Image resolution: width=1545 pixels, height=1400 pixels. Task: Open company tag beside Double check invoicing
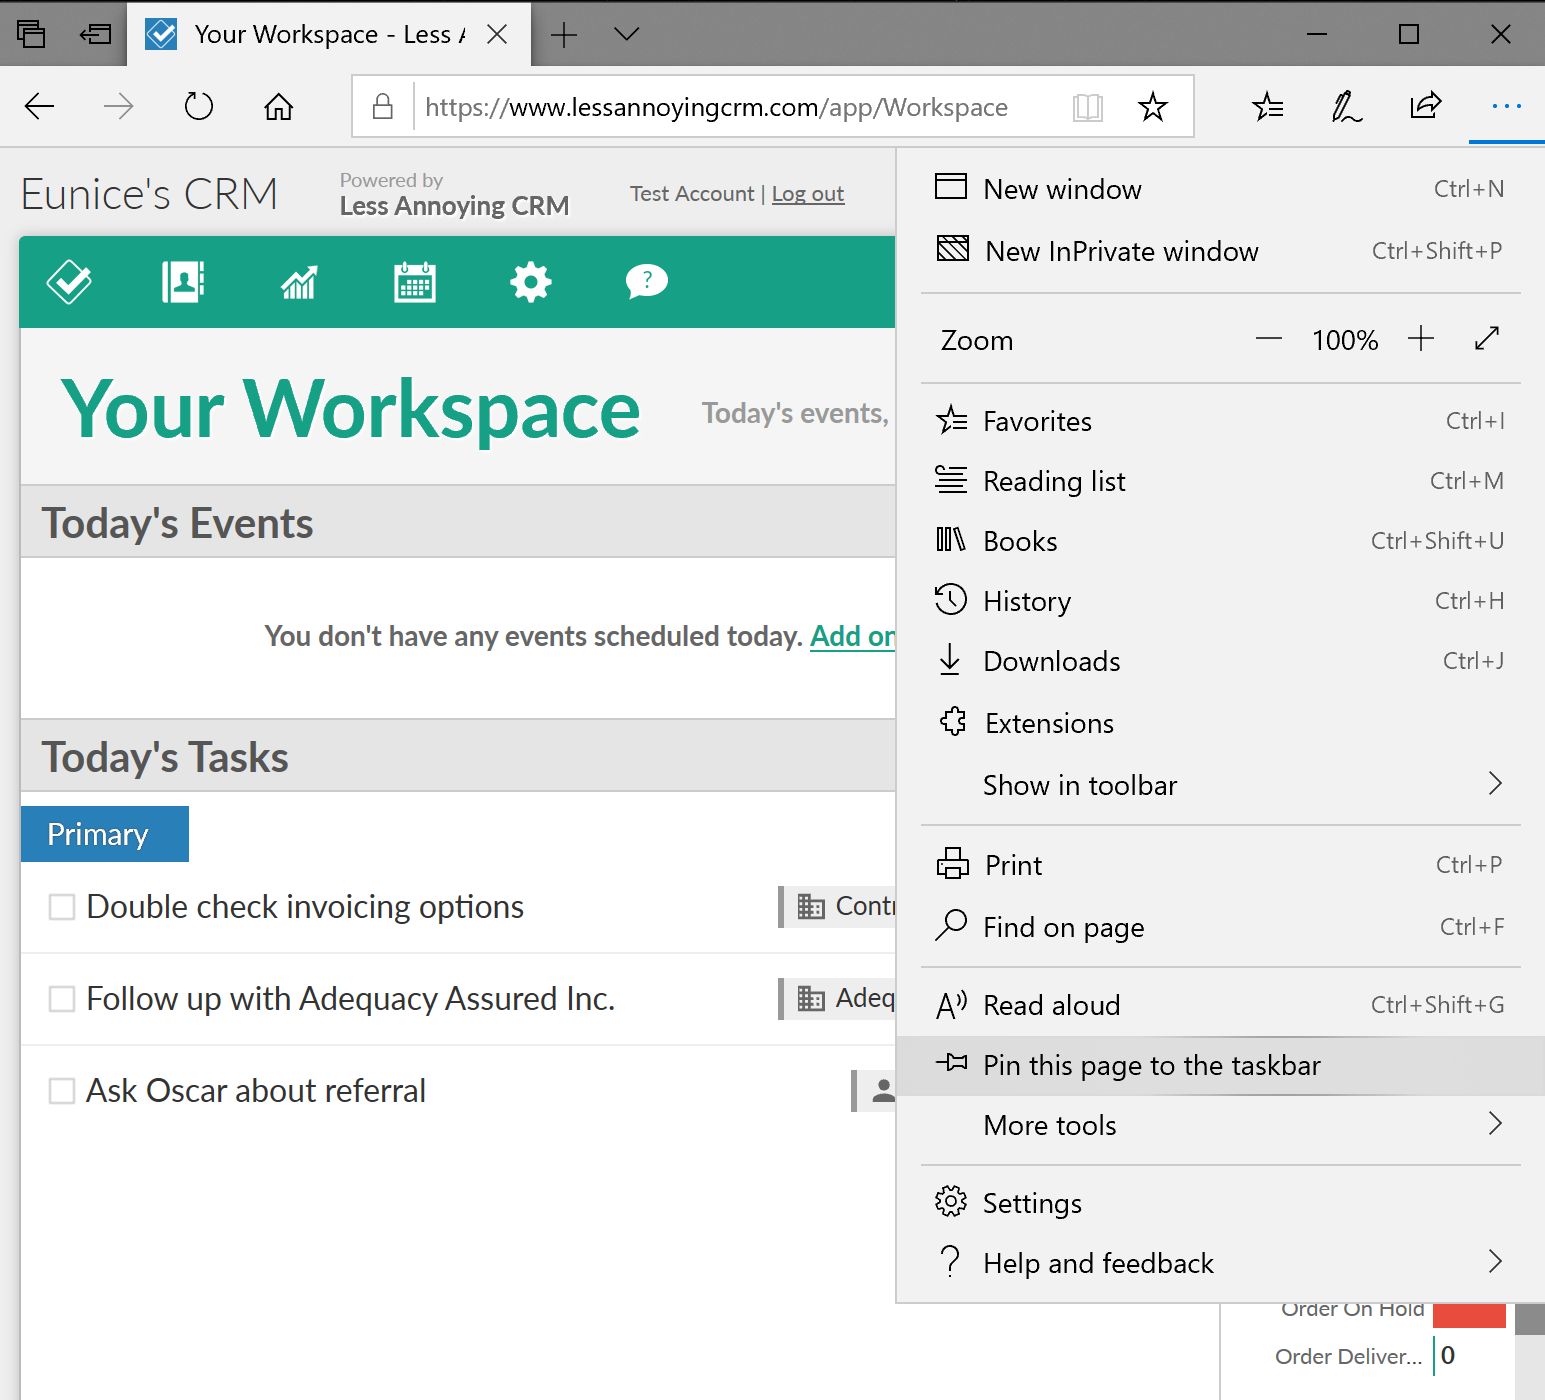838,906
